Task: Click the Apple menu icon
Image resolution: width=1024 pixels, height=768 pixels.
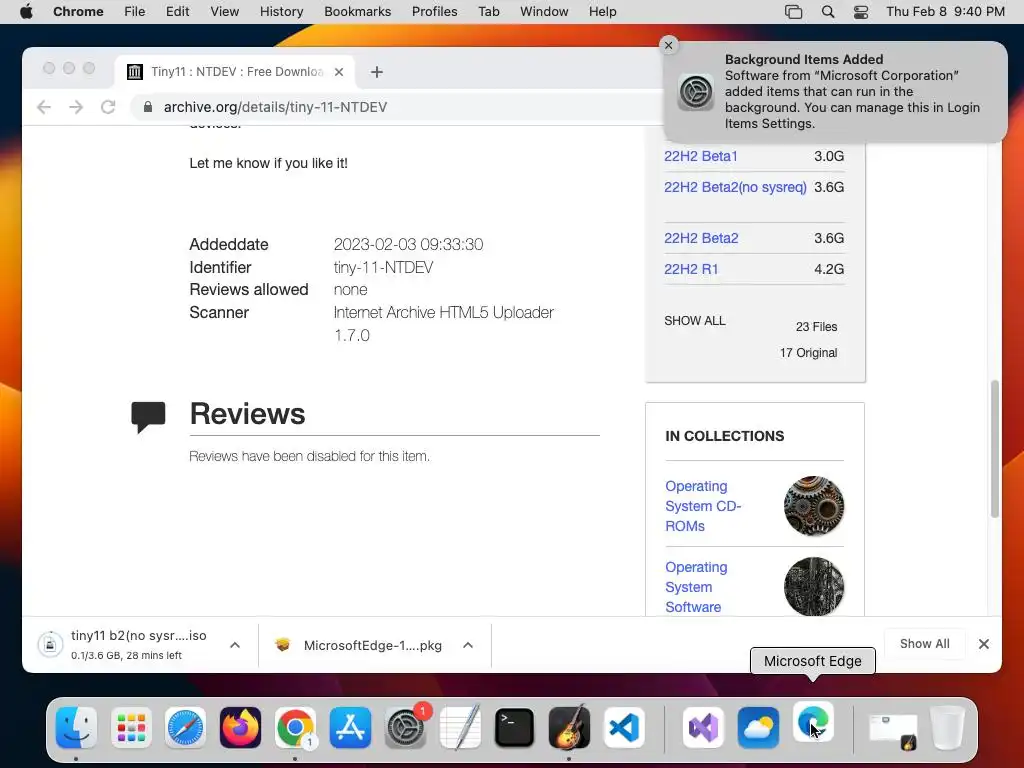Action: click(x=26, y=12)
